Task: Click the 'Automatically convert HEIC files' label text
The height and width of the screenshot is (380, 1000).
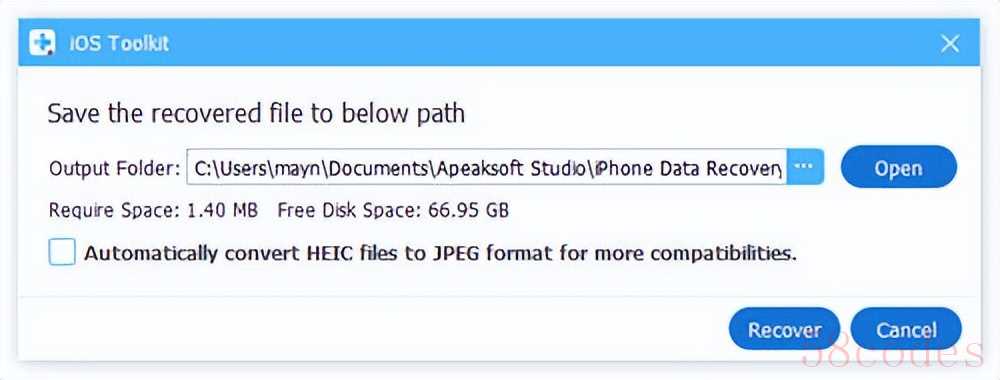Action: pyautogui.click(x=441, y=254)
